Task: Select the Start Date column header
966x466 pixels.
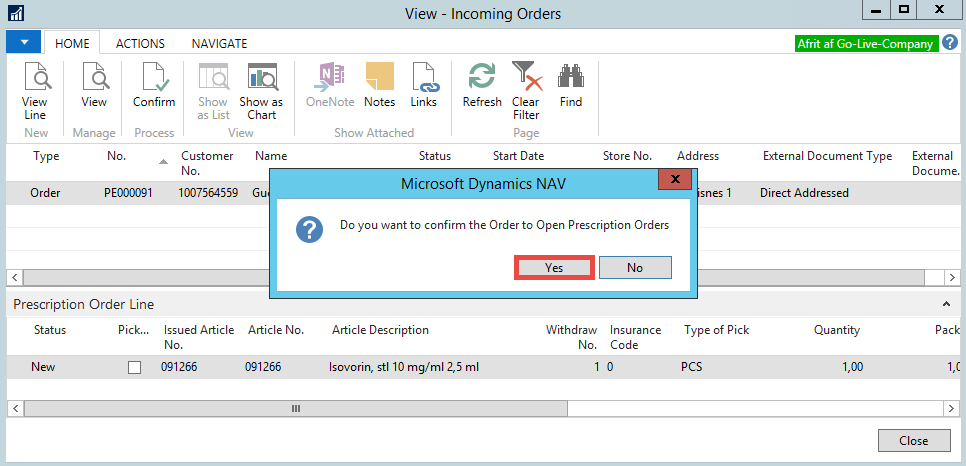Action: point(518,156)
